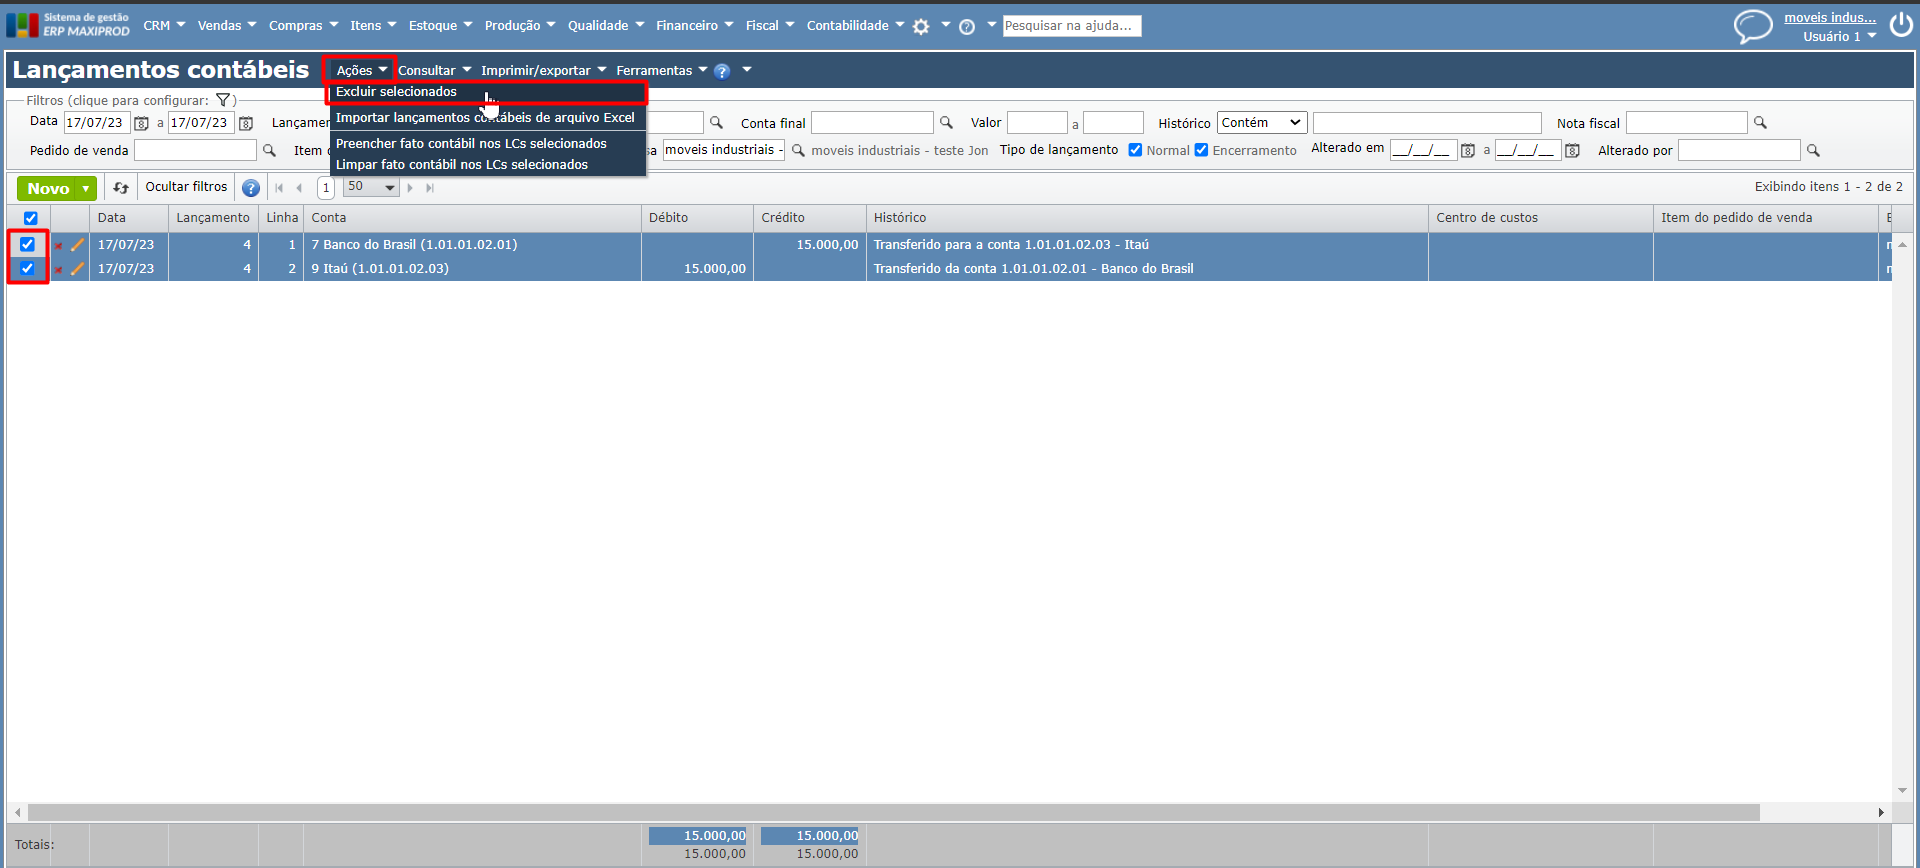Toggle the Encerramento checkbox
Image resolution: width=1920 pixels, height=868 pixels.
[1201, 150]
